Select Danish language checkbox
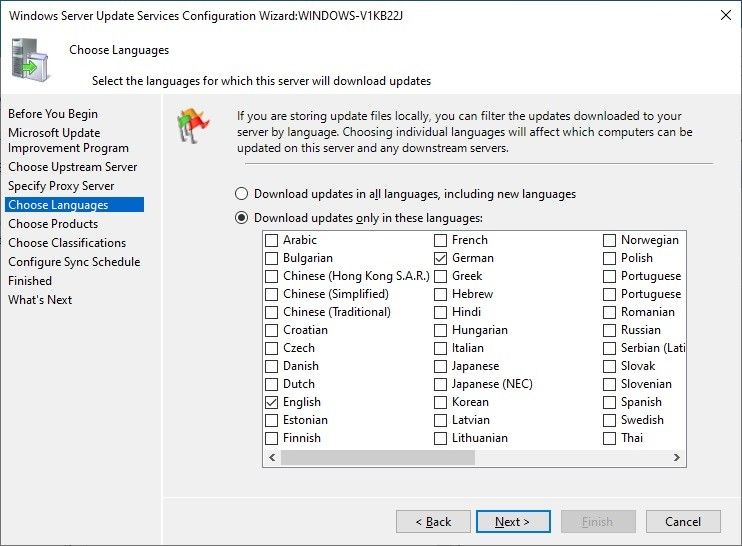This screenshot has height=546, width=742. click(x=272, y=366)
